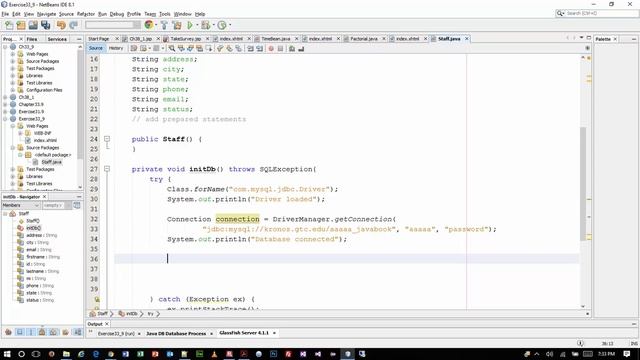Click the Build Project hammer icon
Screen dimensions: 640x360
point(164,25)
